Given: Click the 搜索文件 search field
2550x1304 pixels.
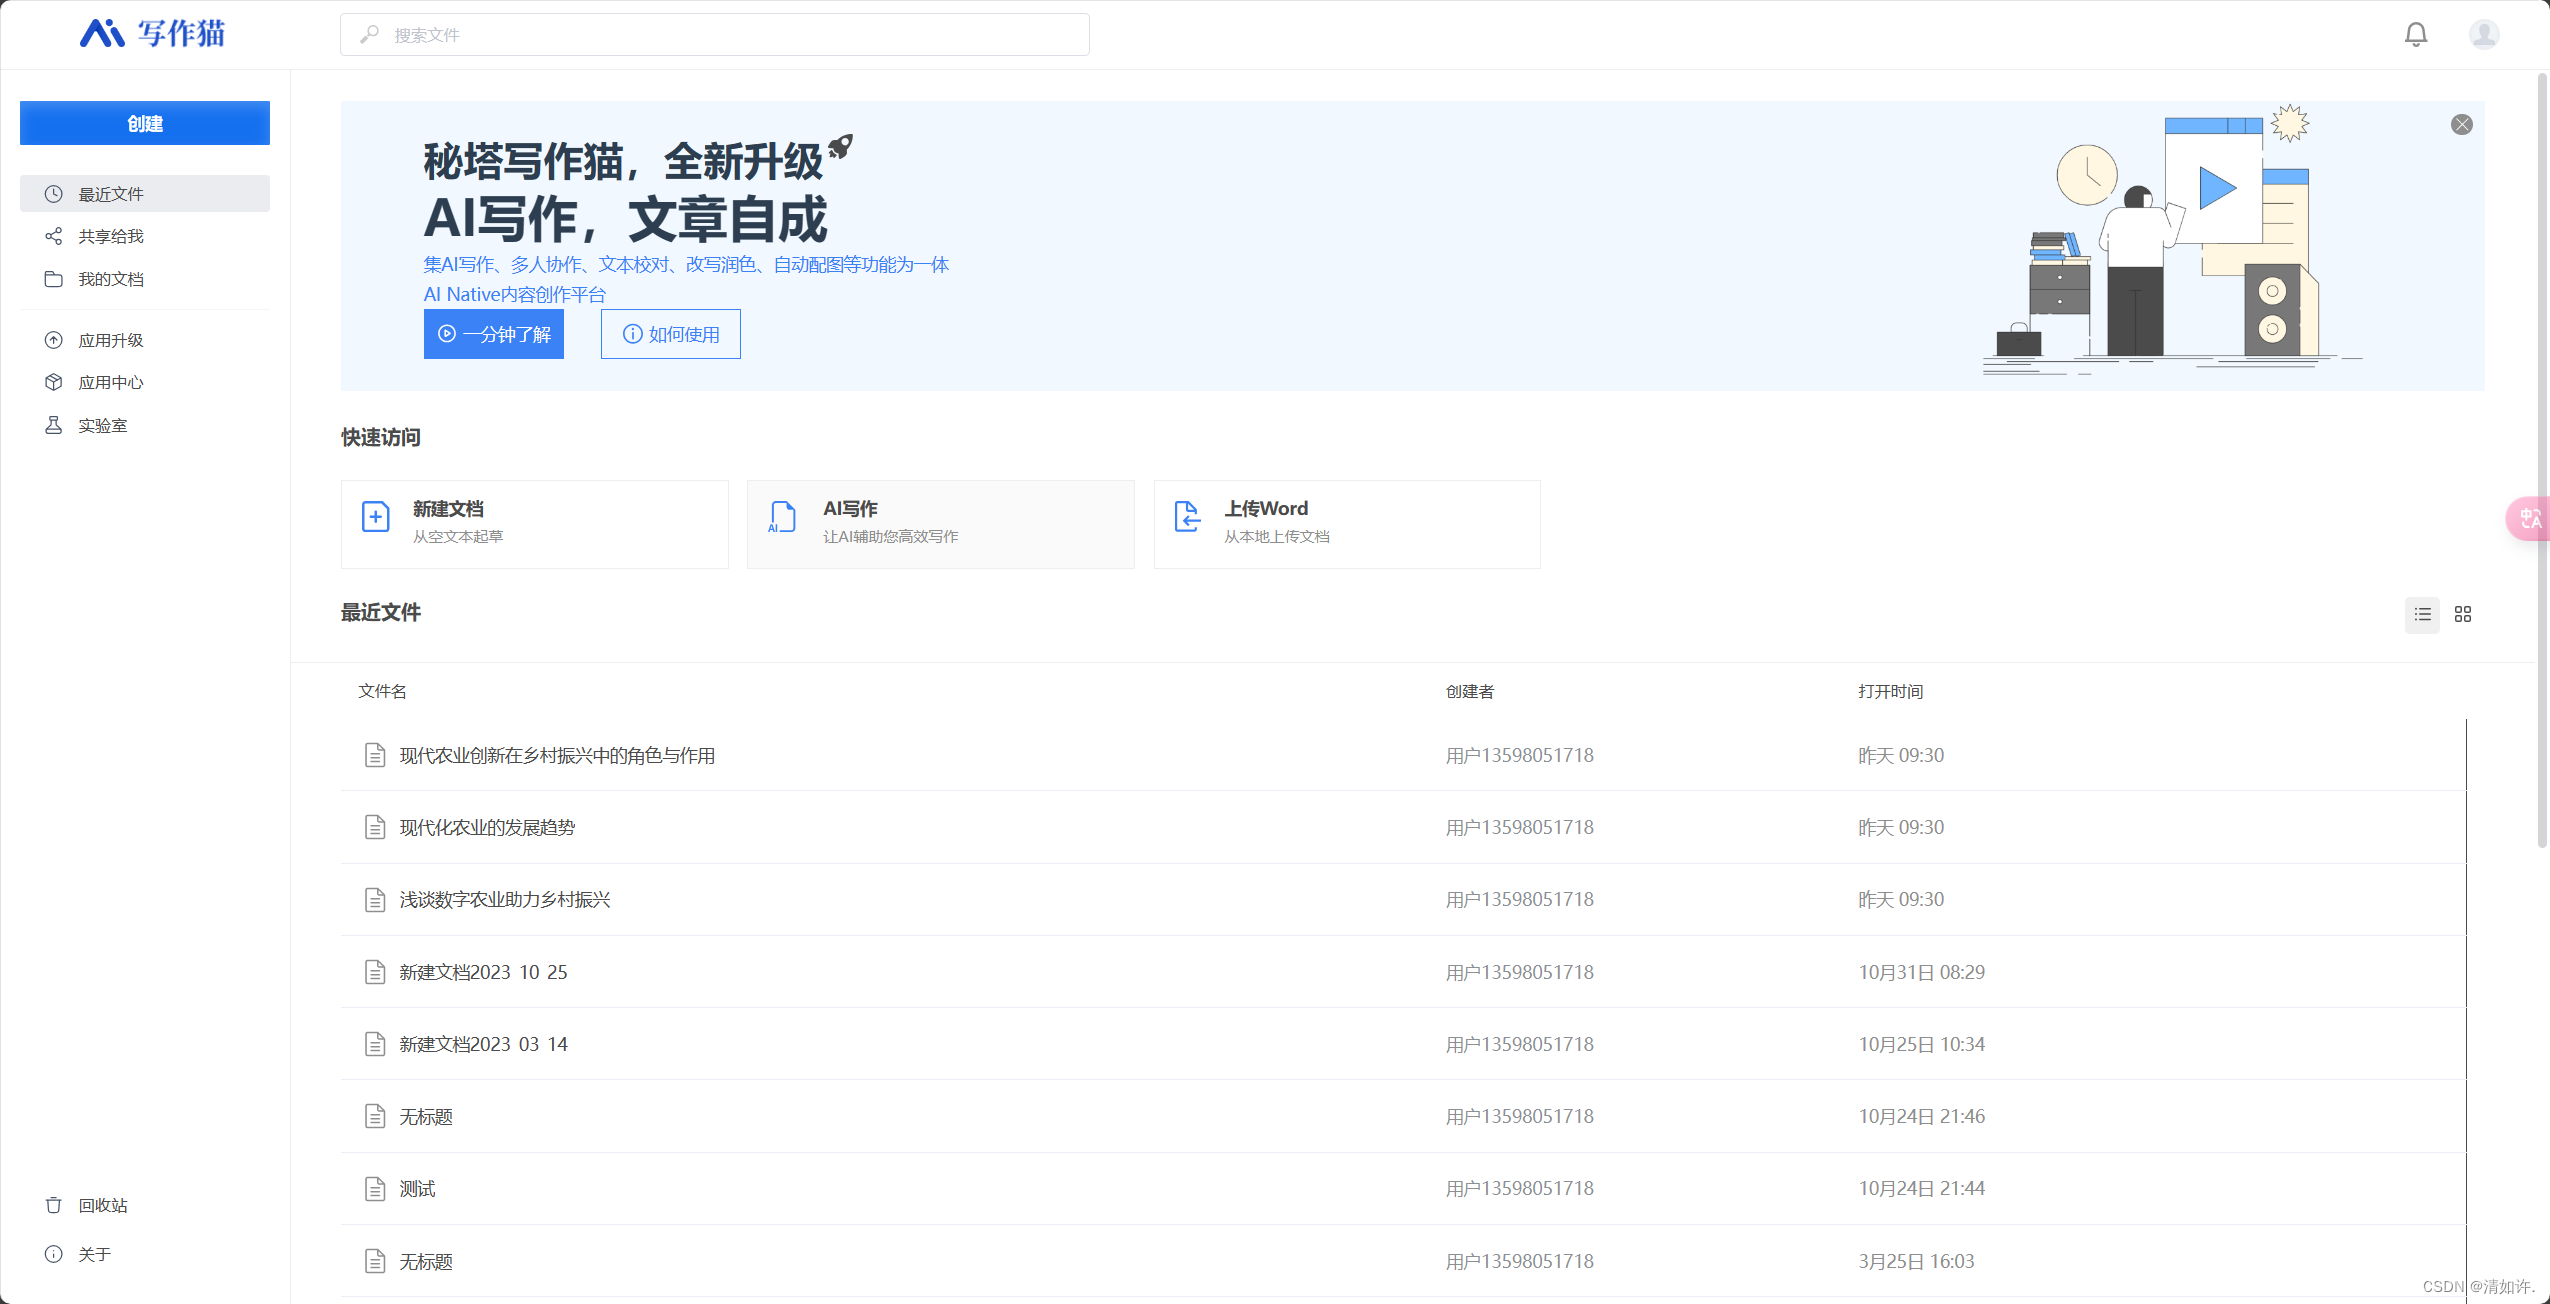Looking at the screenshot, I should (714, 35).
